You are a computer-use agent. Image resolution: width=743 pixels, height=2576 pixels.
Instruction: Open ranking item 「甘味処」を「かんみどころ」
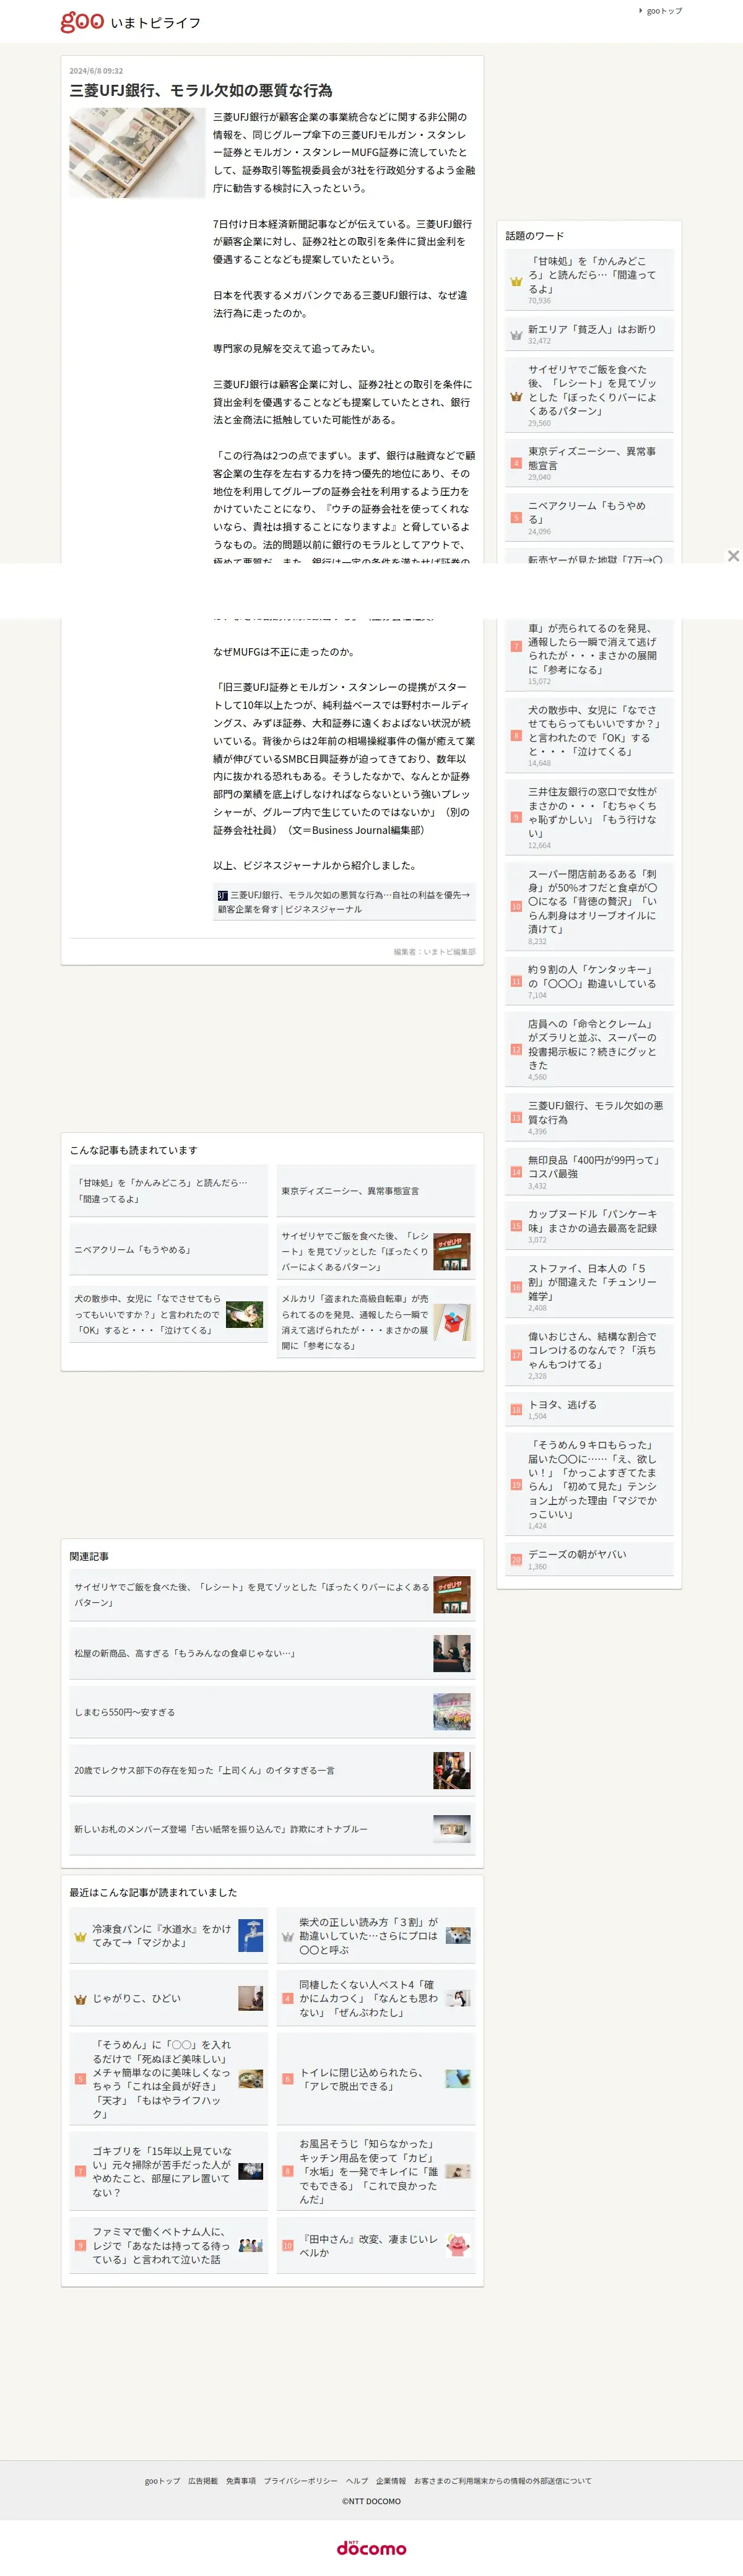(x=589, y=280)
